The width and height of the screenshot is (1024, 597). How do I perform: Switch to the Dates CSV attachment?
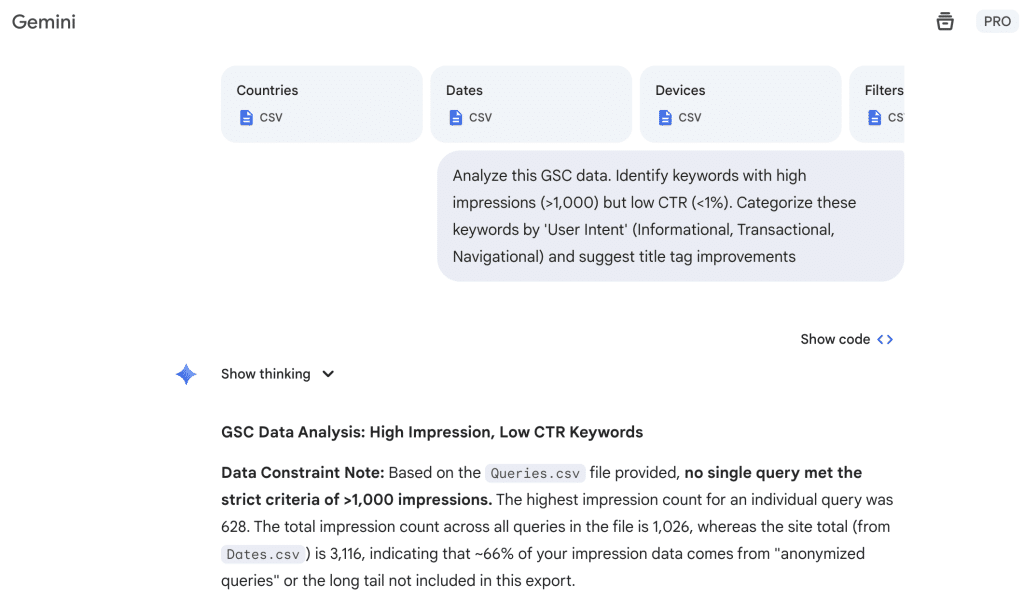[x=531, y=103]
